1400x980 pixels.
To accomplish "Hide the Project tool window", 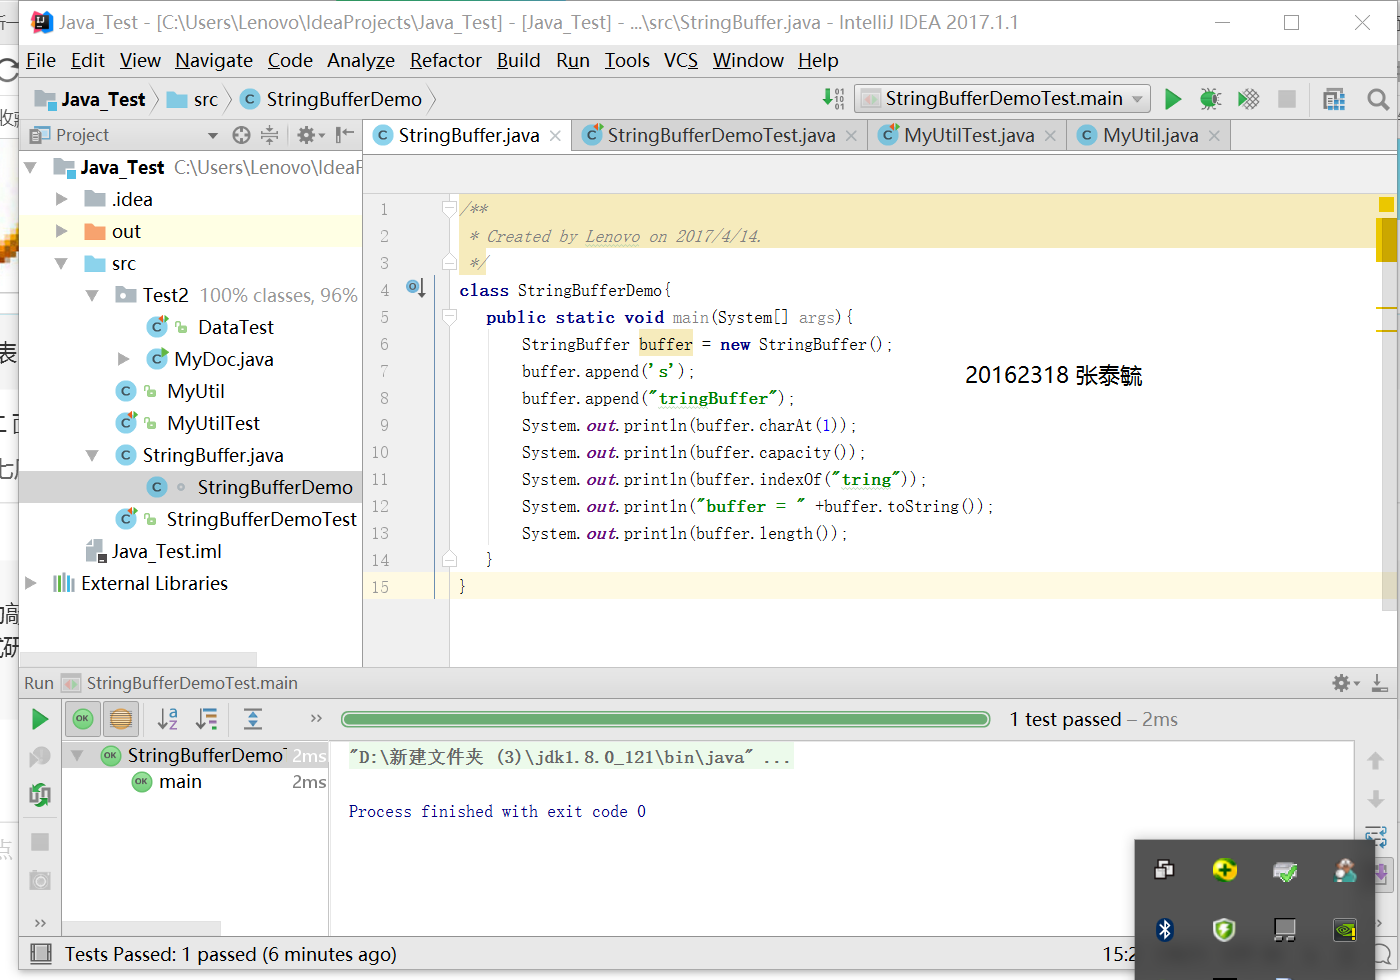I will (x=345, y=135).
